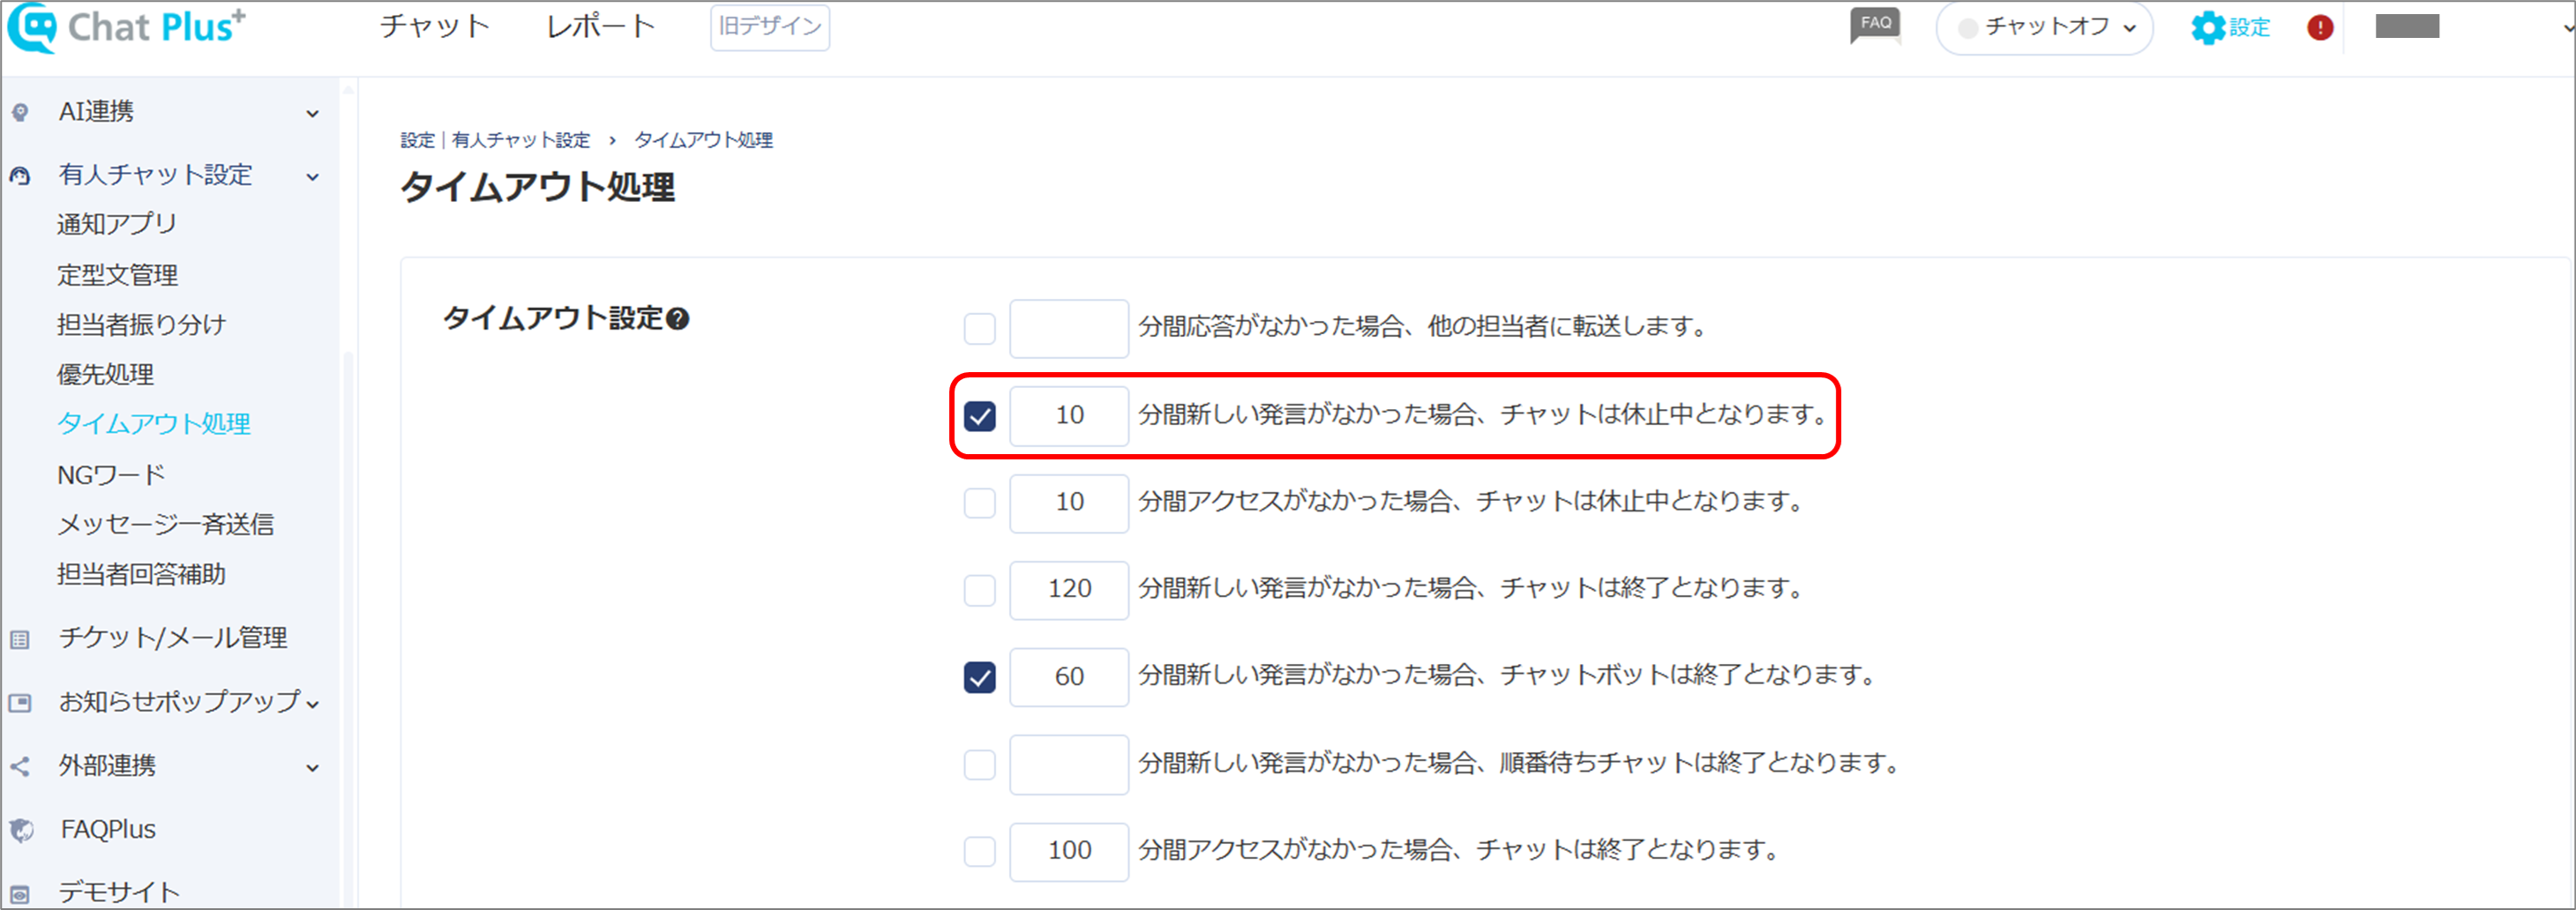Select 定型文管理 in sidebar

(118, 274)
